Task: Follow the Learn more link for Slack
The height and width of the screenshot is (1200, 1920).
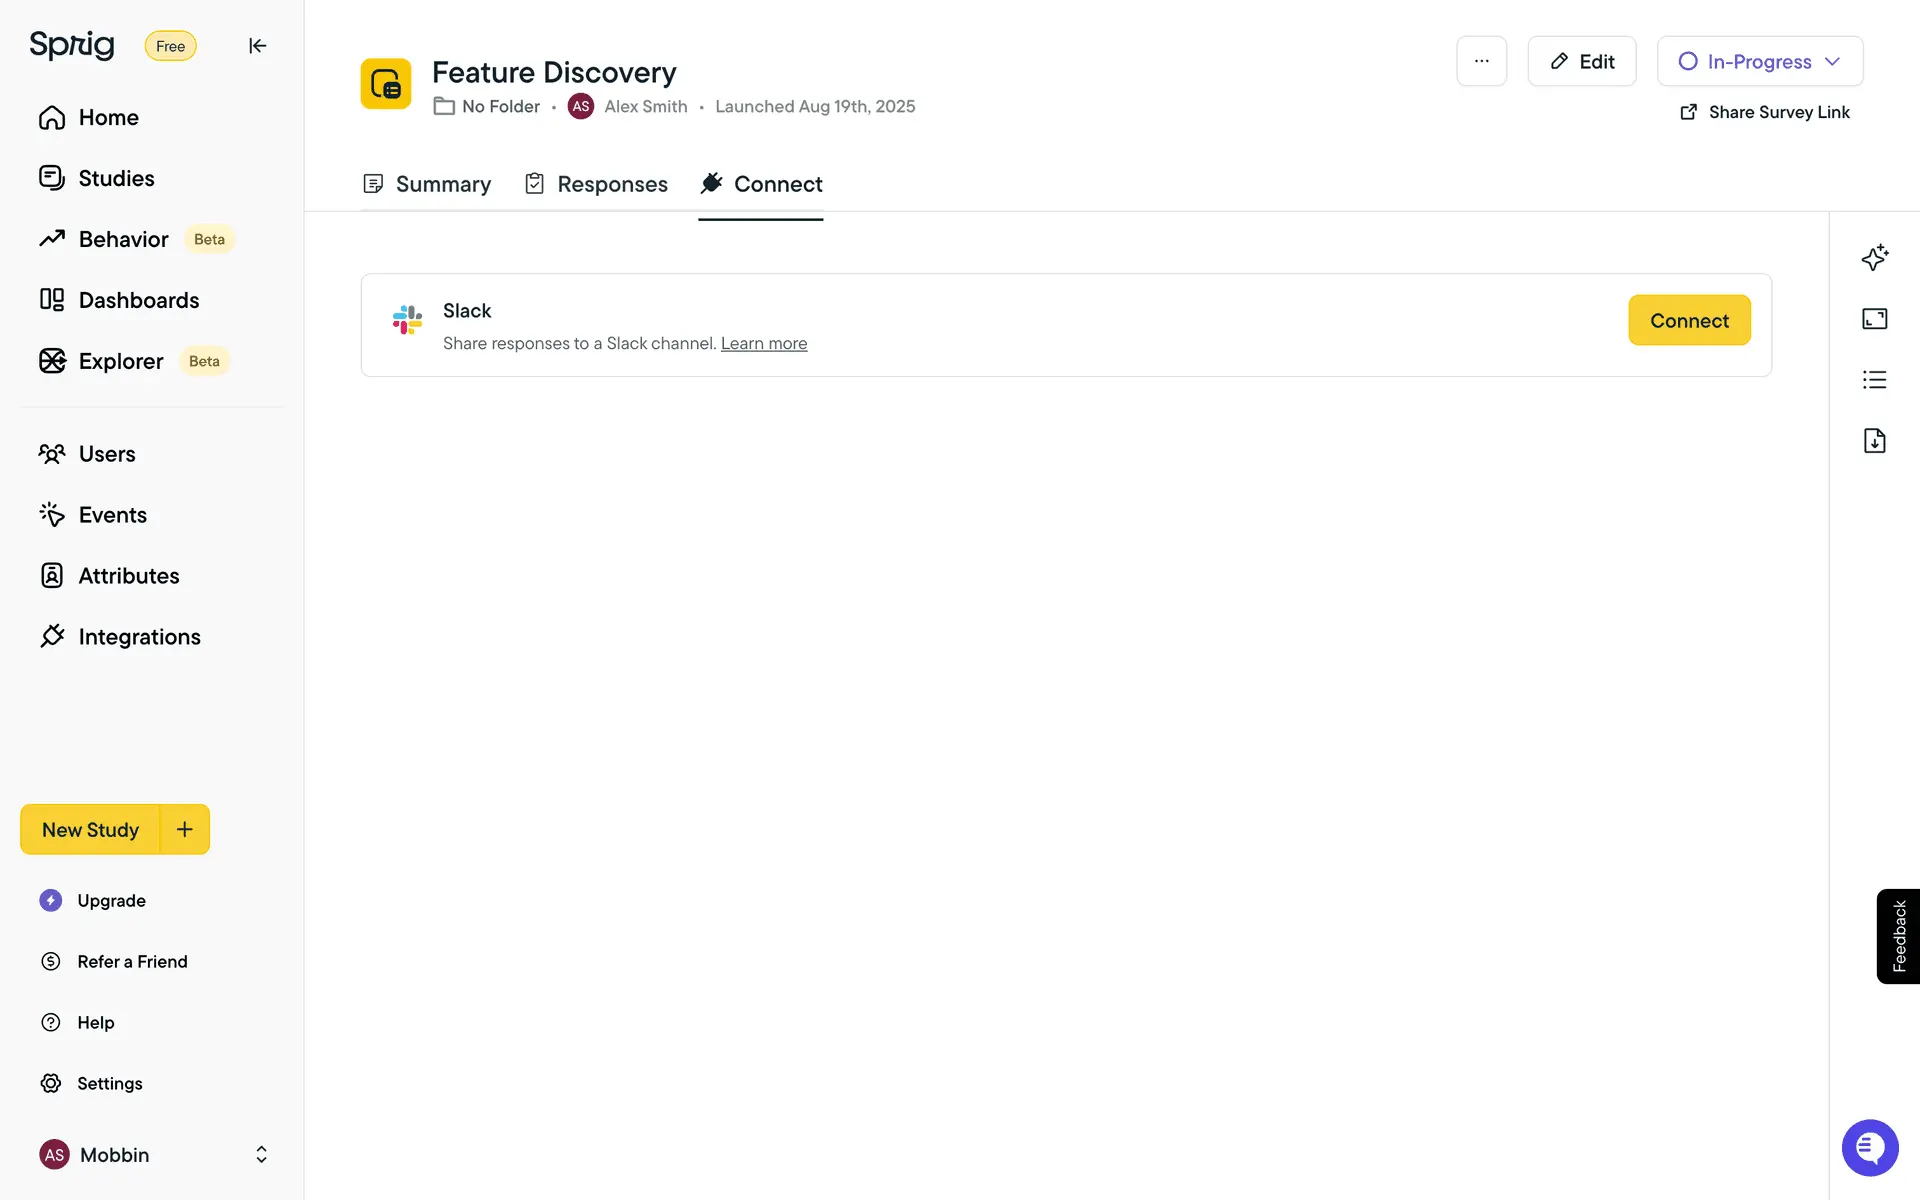Action: coord(763,343)
